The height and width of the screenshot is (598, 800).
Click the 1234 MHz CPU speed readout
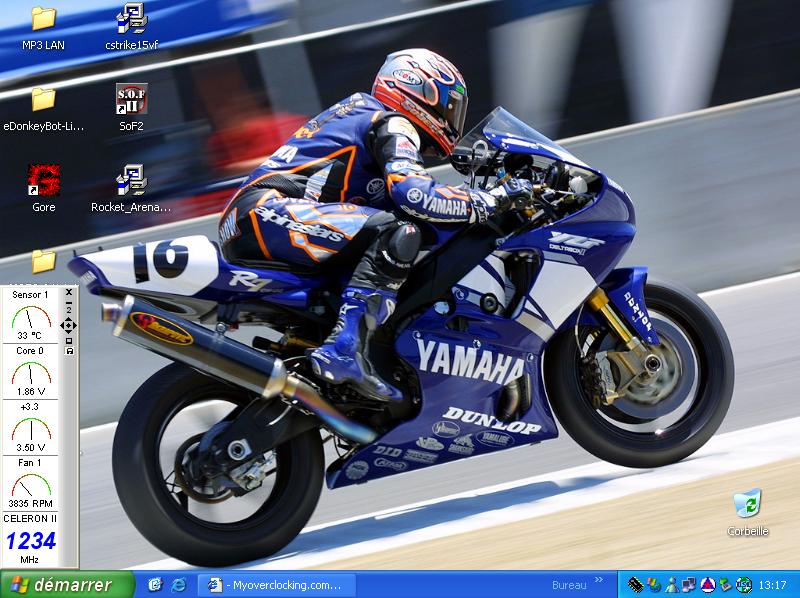pos(31,541)
